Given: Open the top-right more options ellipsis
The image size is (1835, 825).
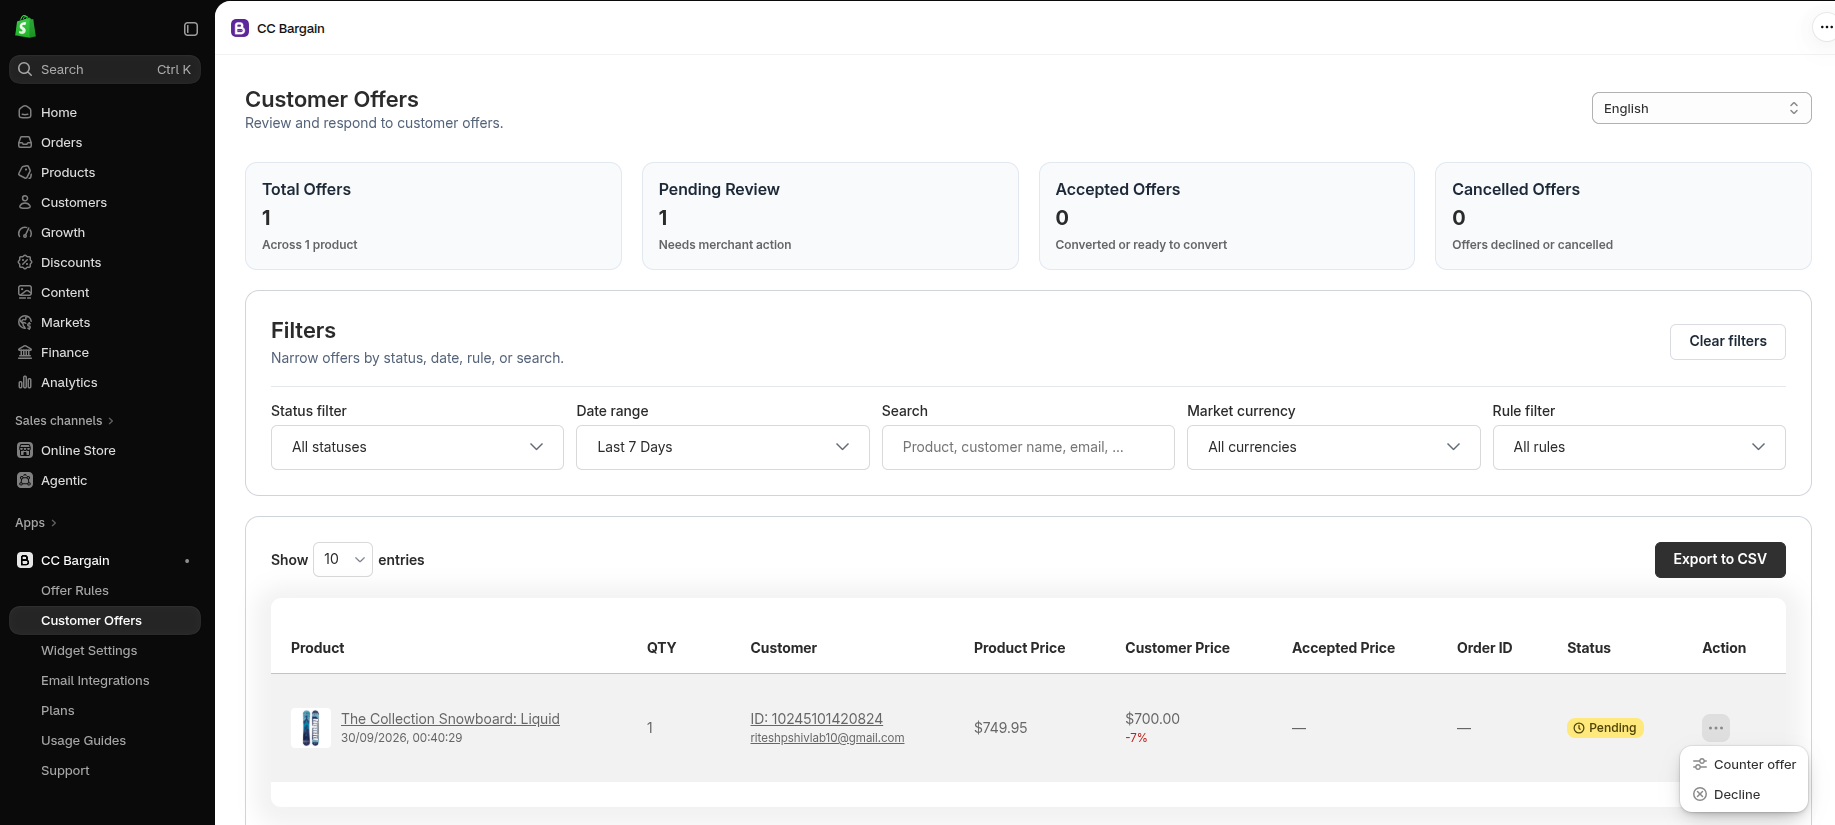Looking at the screenshot, I should 1825,27.
